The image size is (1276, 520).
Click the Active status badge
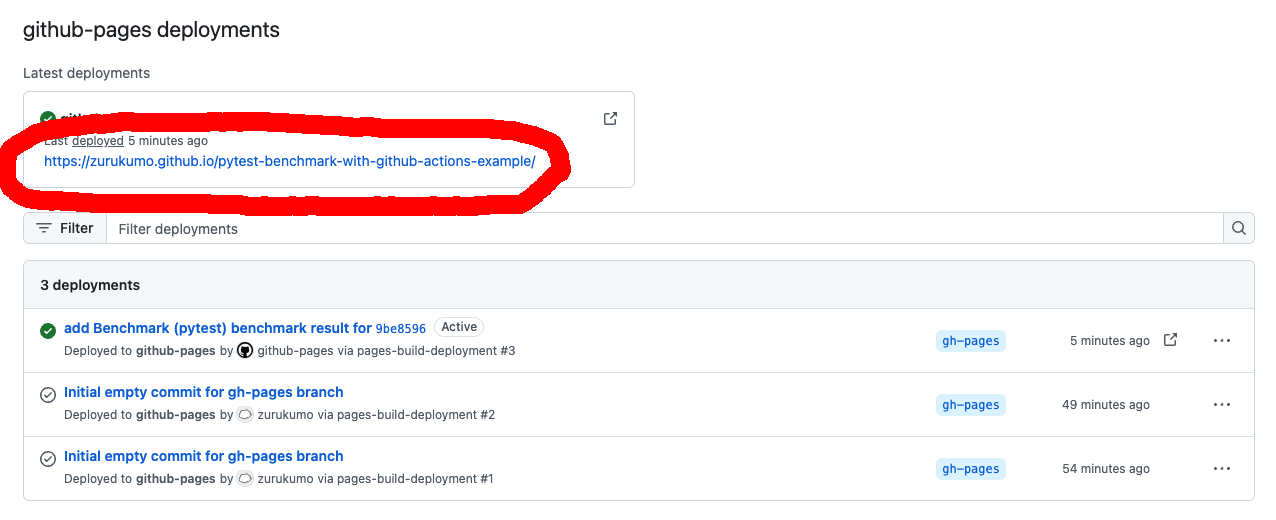(459, 327)
